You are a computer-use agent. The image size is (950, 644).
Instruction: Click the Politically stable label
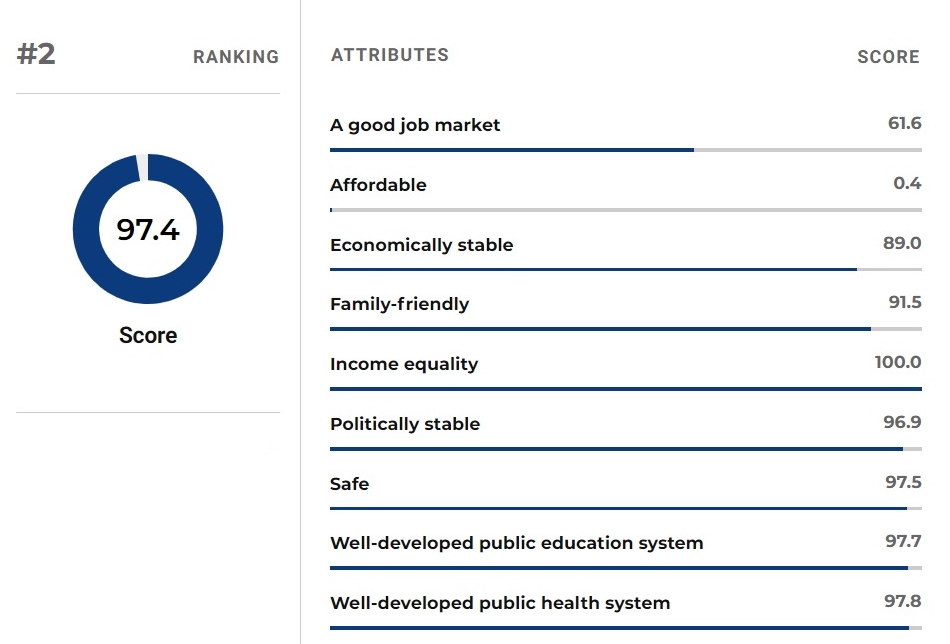(x=405, y=423)
